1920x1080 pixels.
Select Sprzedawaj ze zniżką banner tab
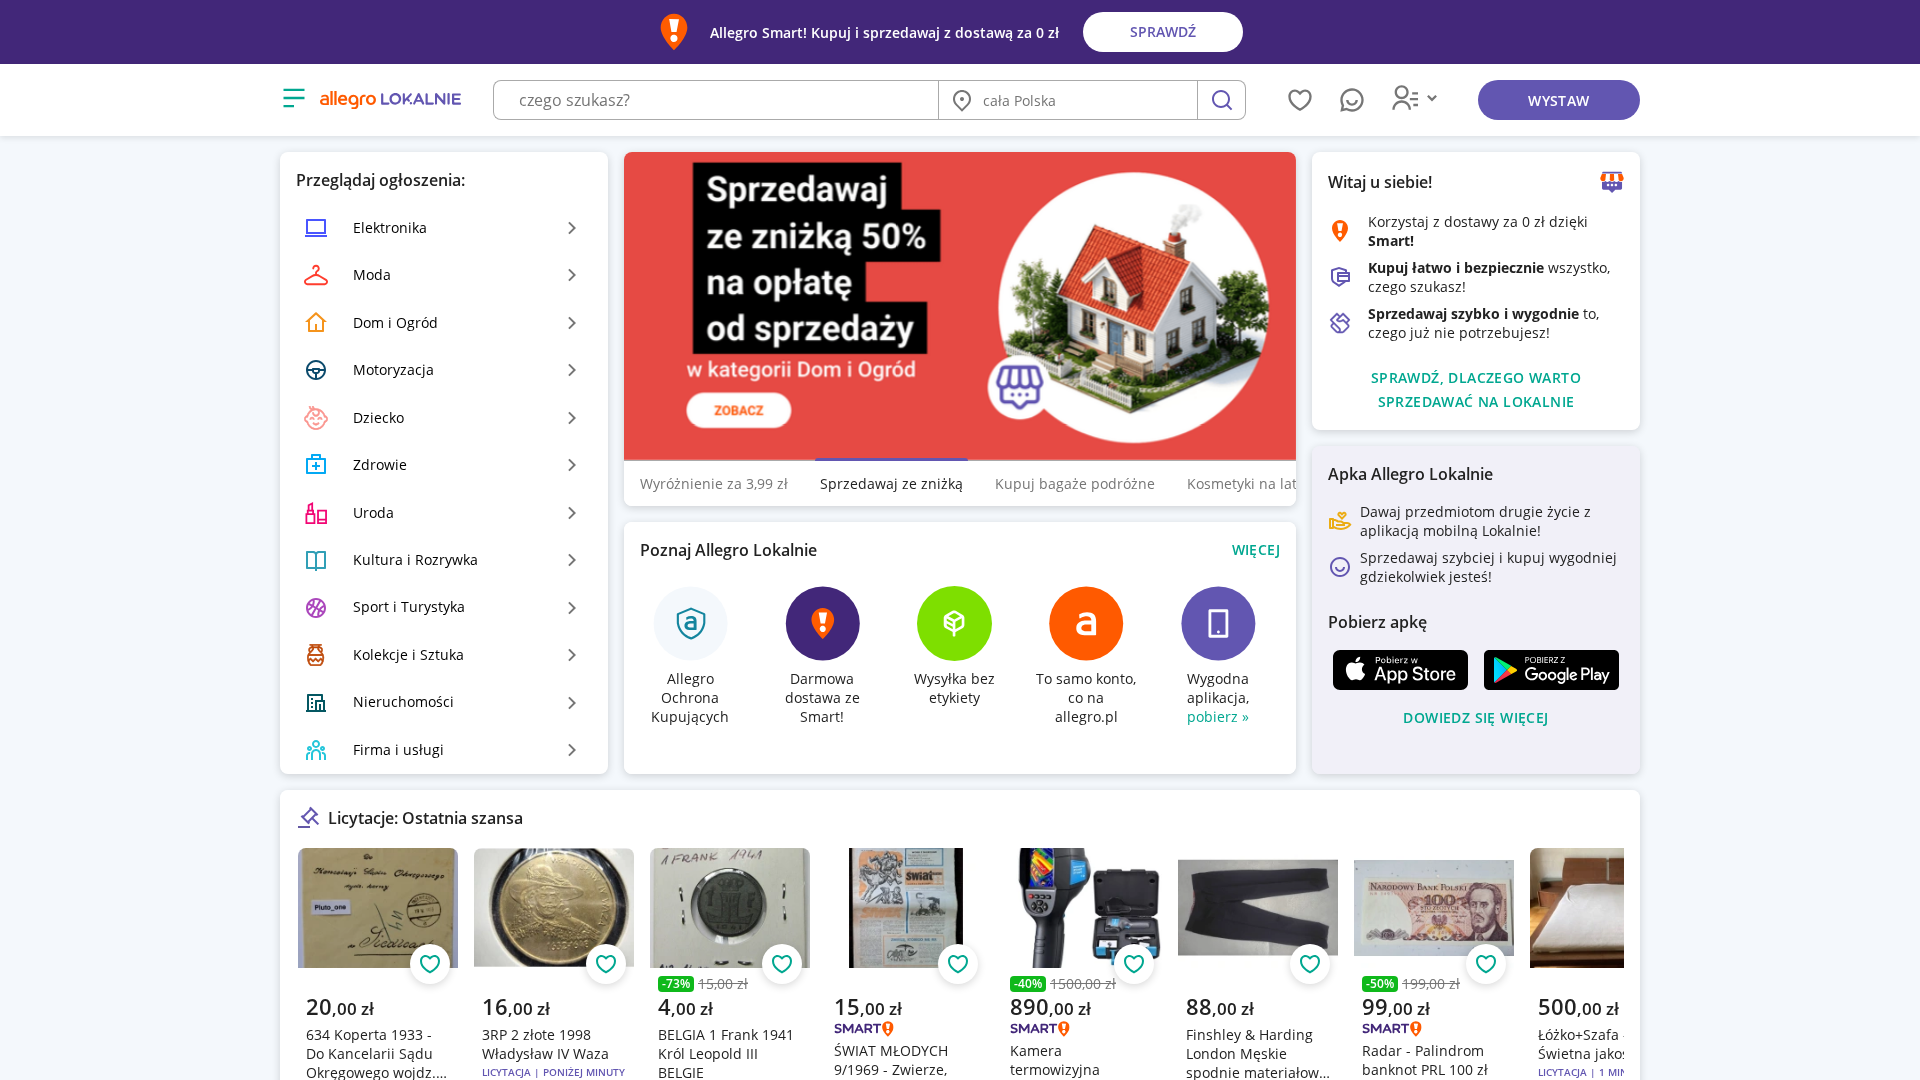click(x=891, y=484)
